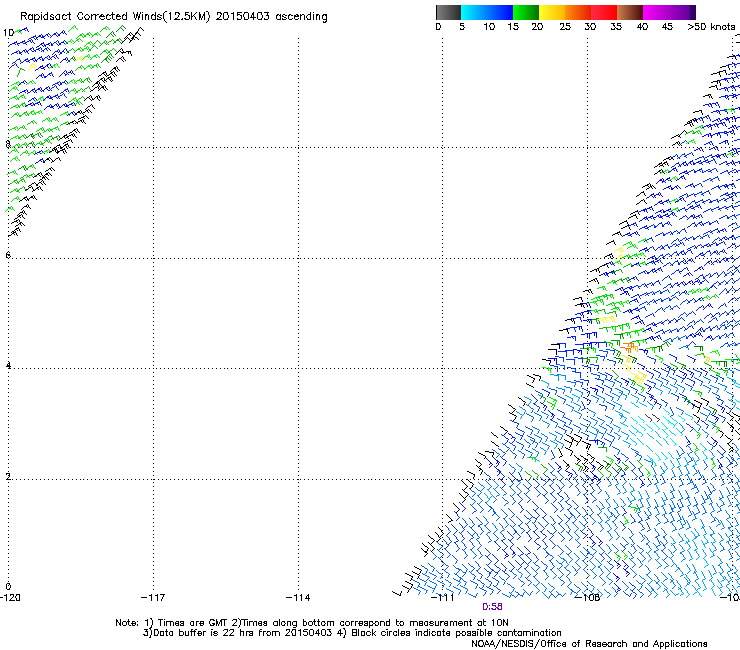Click the legend '45' knots tick label
Screen dimensions: 740x650
click(667, 27)
